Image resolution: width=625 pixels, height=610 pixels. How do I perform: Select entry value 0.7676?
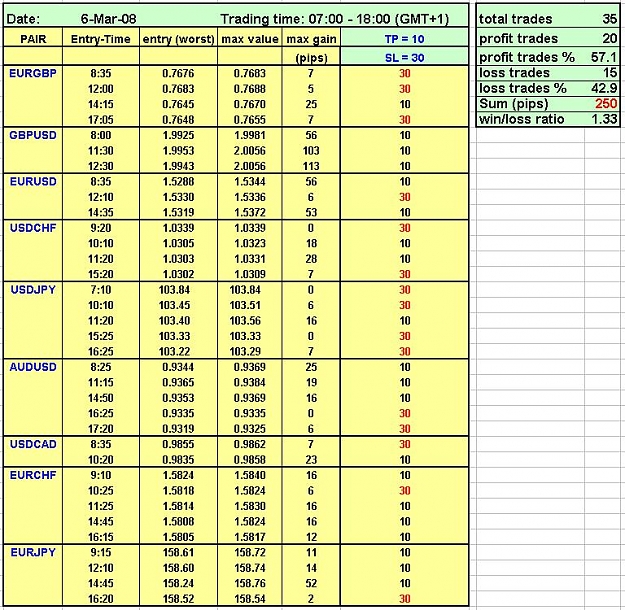(178, 73)
